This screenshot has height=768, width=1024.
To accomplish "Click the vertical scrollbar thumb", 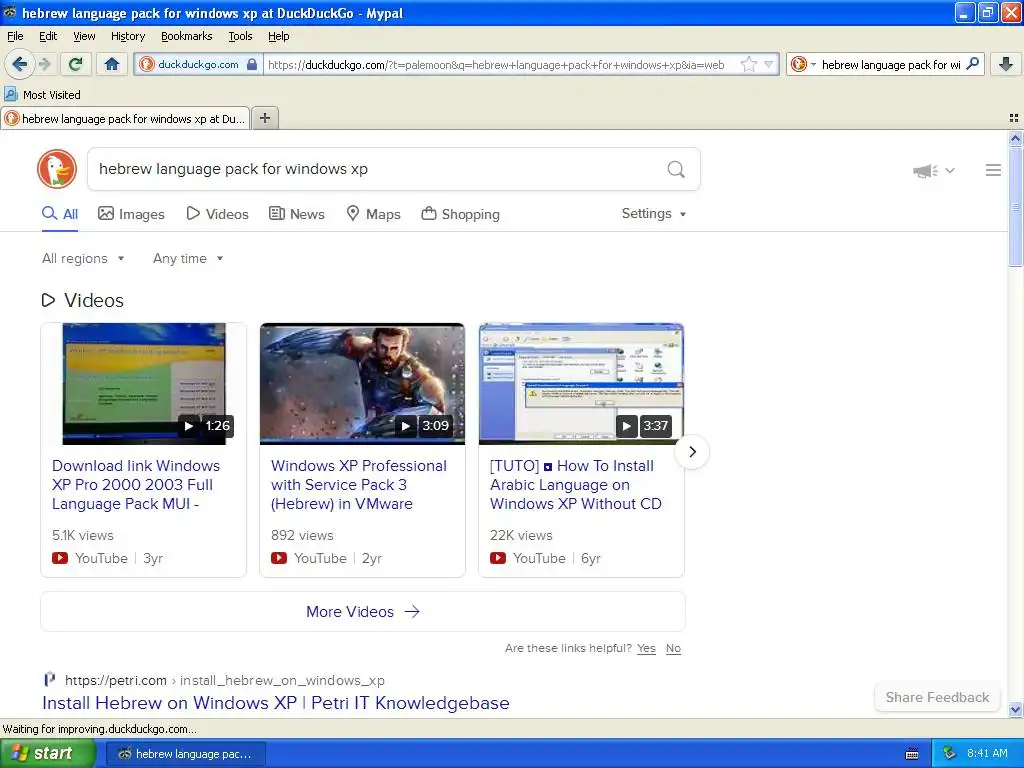I will (x=1015, y=206).
